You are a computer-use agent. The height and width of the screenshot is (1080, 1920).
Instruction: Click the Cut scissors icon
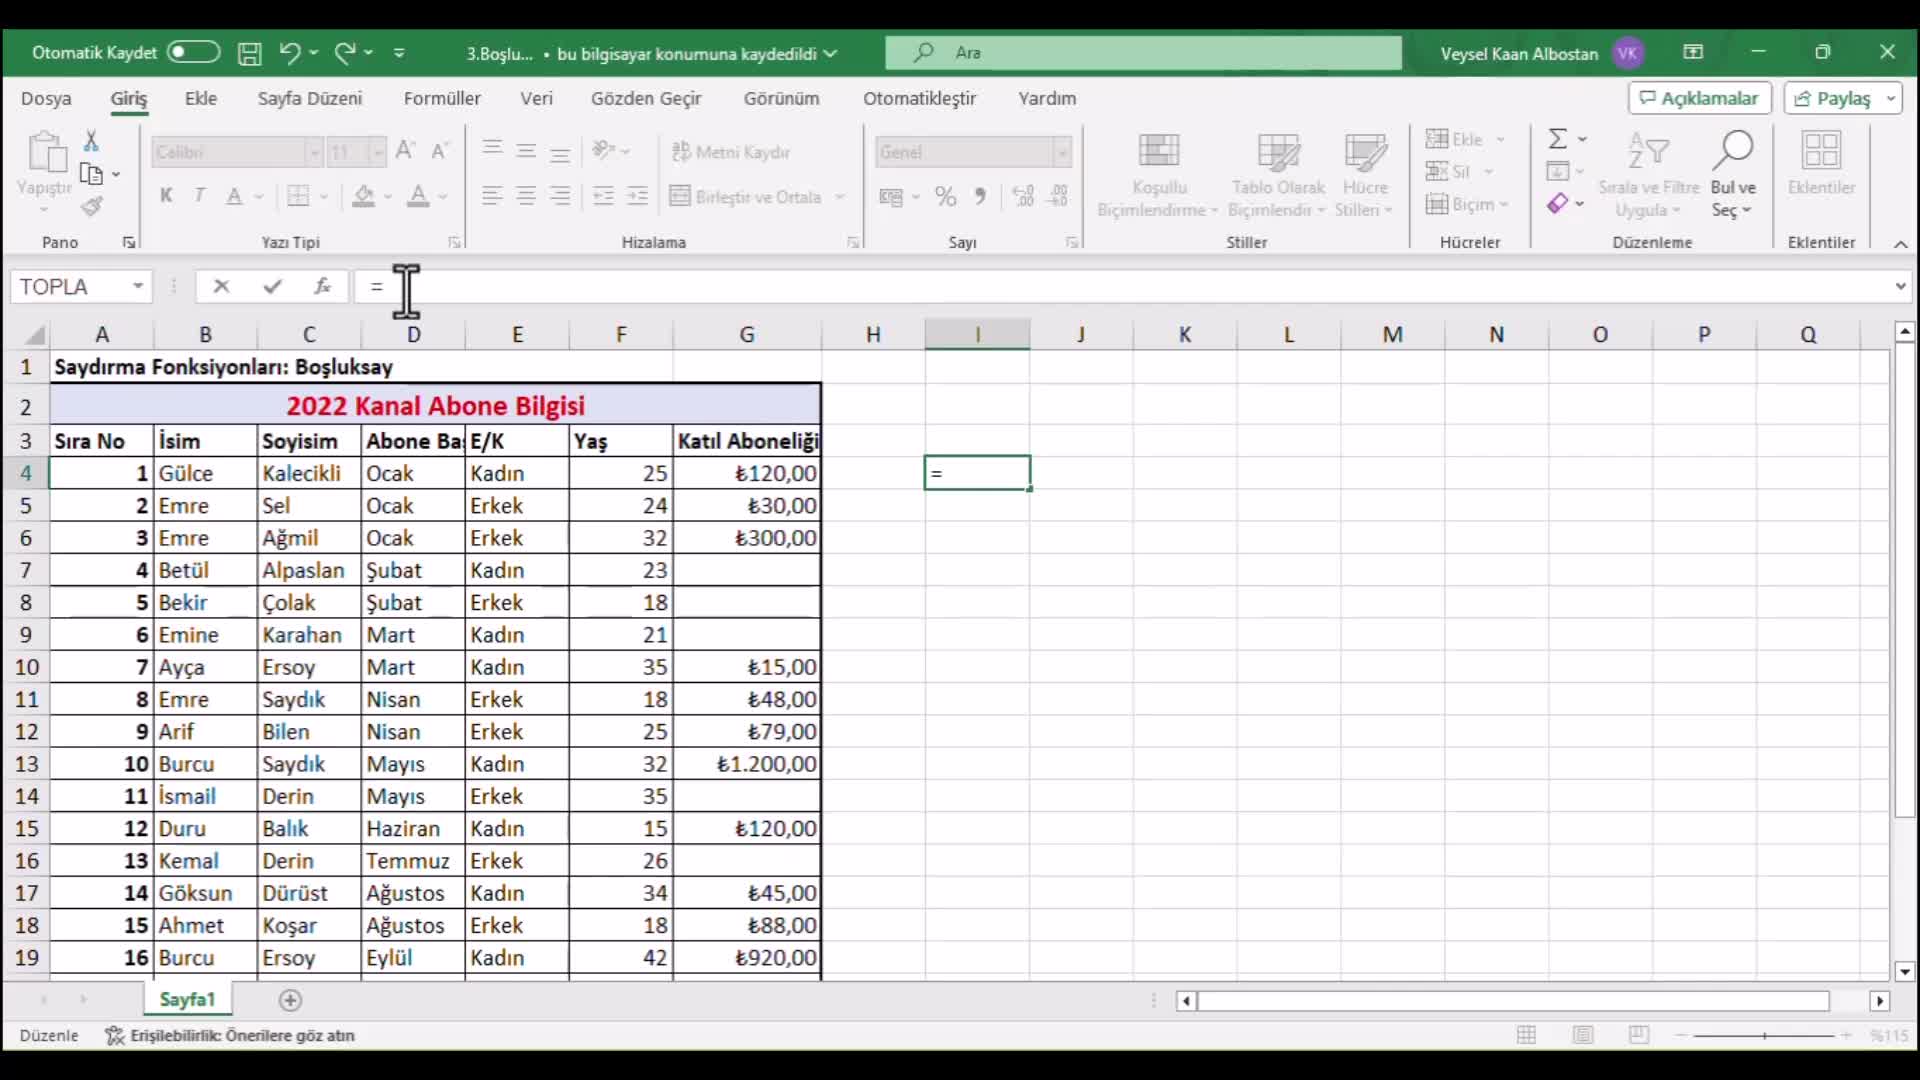click(91, 141)
